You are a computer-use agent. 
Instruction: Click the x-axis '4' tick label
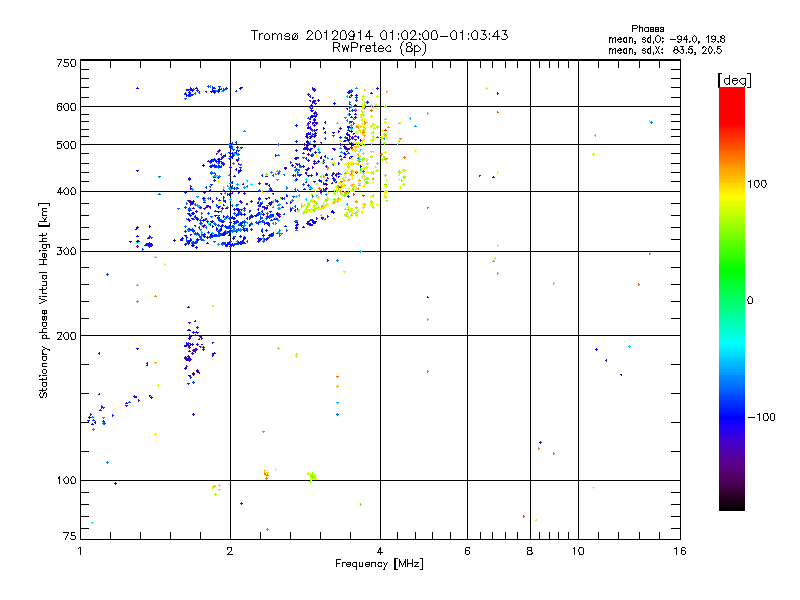pyautogui.click(x=380, y=551)
